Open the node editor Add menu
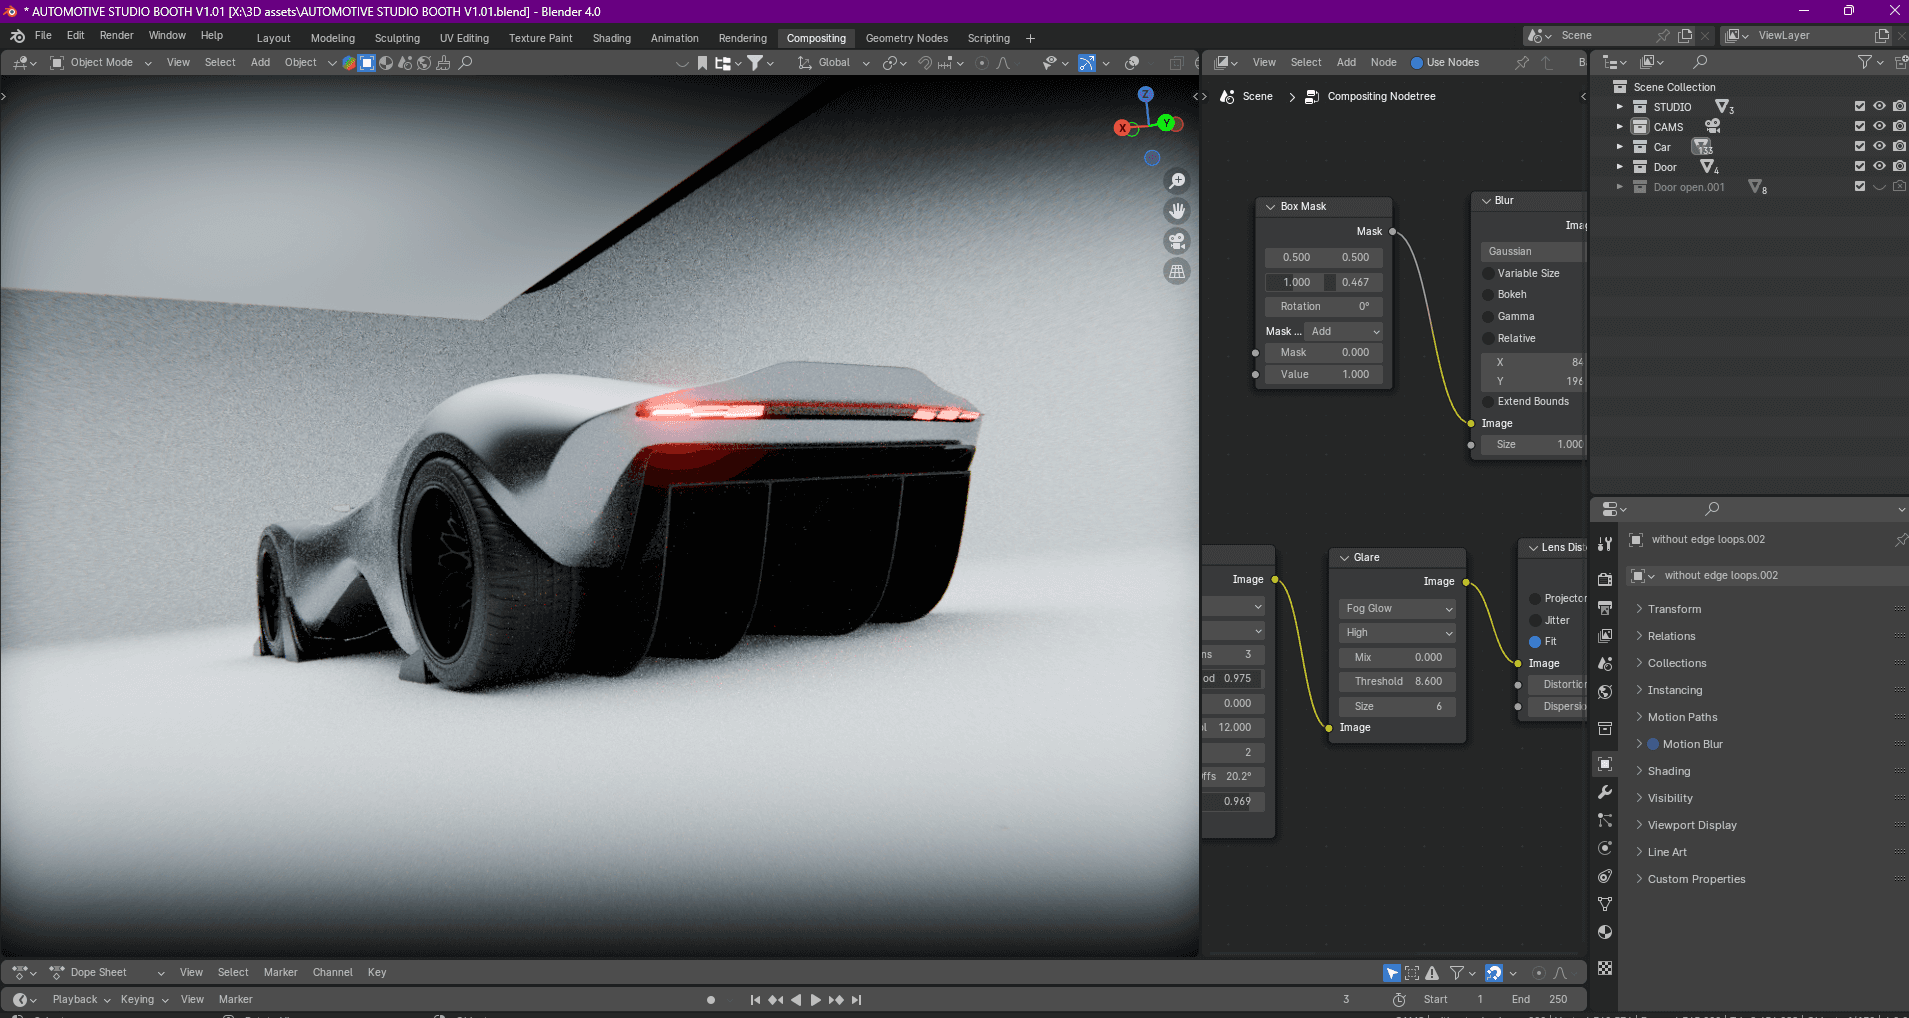 tap(1346, 62)
